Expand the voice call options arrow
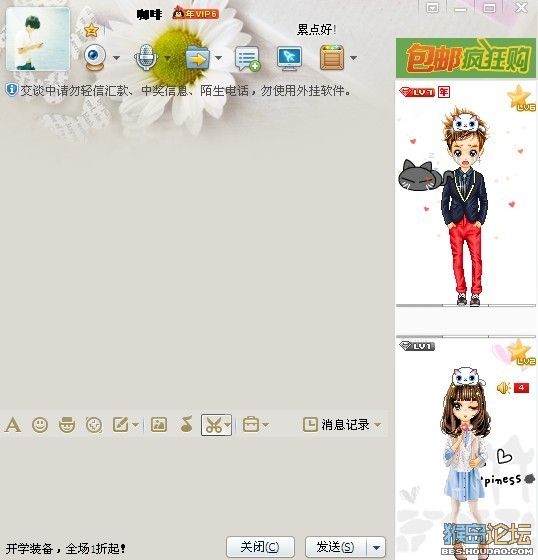 [167, 58]
